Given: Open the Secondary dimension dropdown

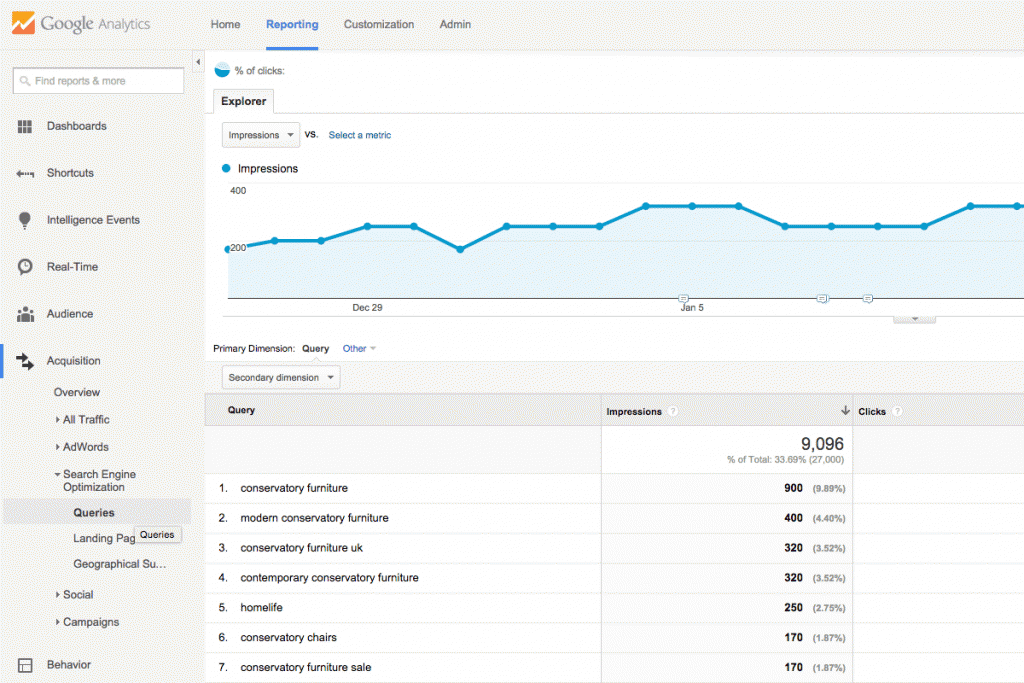Looking at the screenshot, I should click(x=281, y=377).
